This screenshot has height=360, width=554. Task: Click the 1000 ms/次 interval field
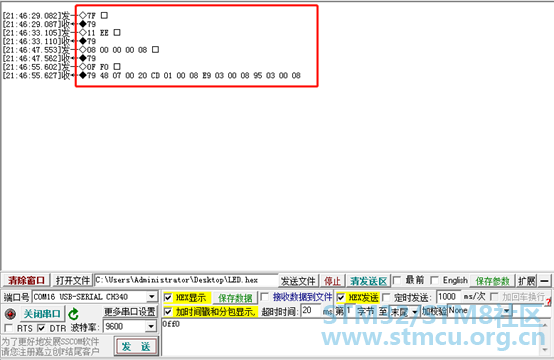pos(448,297)
